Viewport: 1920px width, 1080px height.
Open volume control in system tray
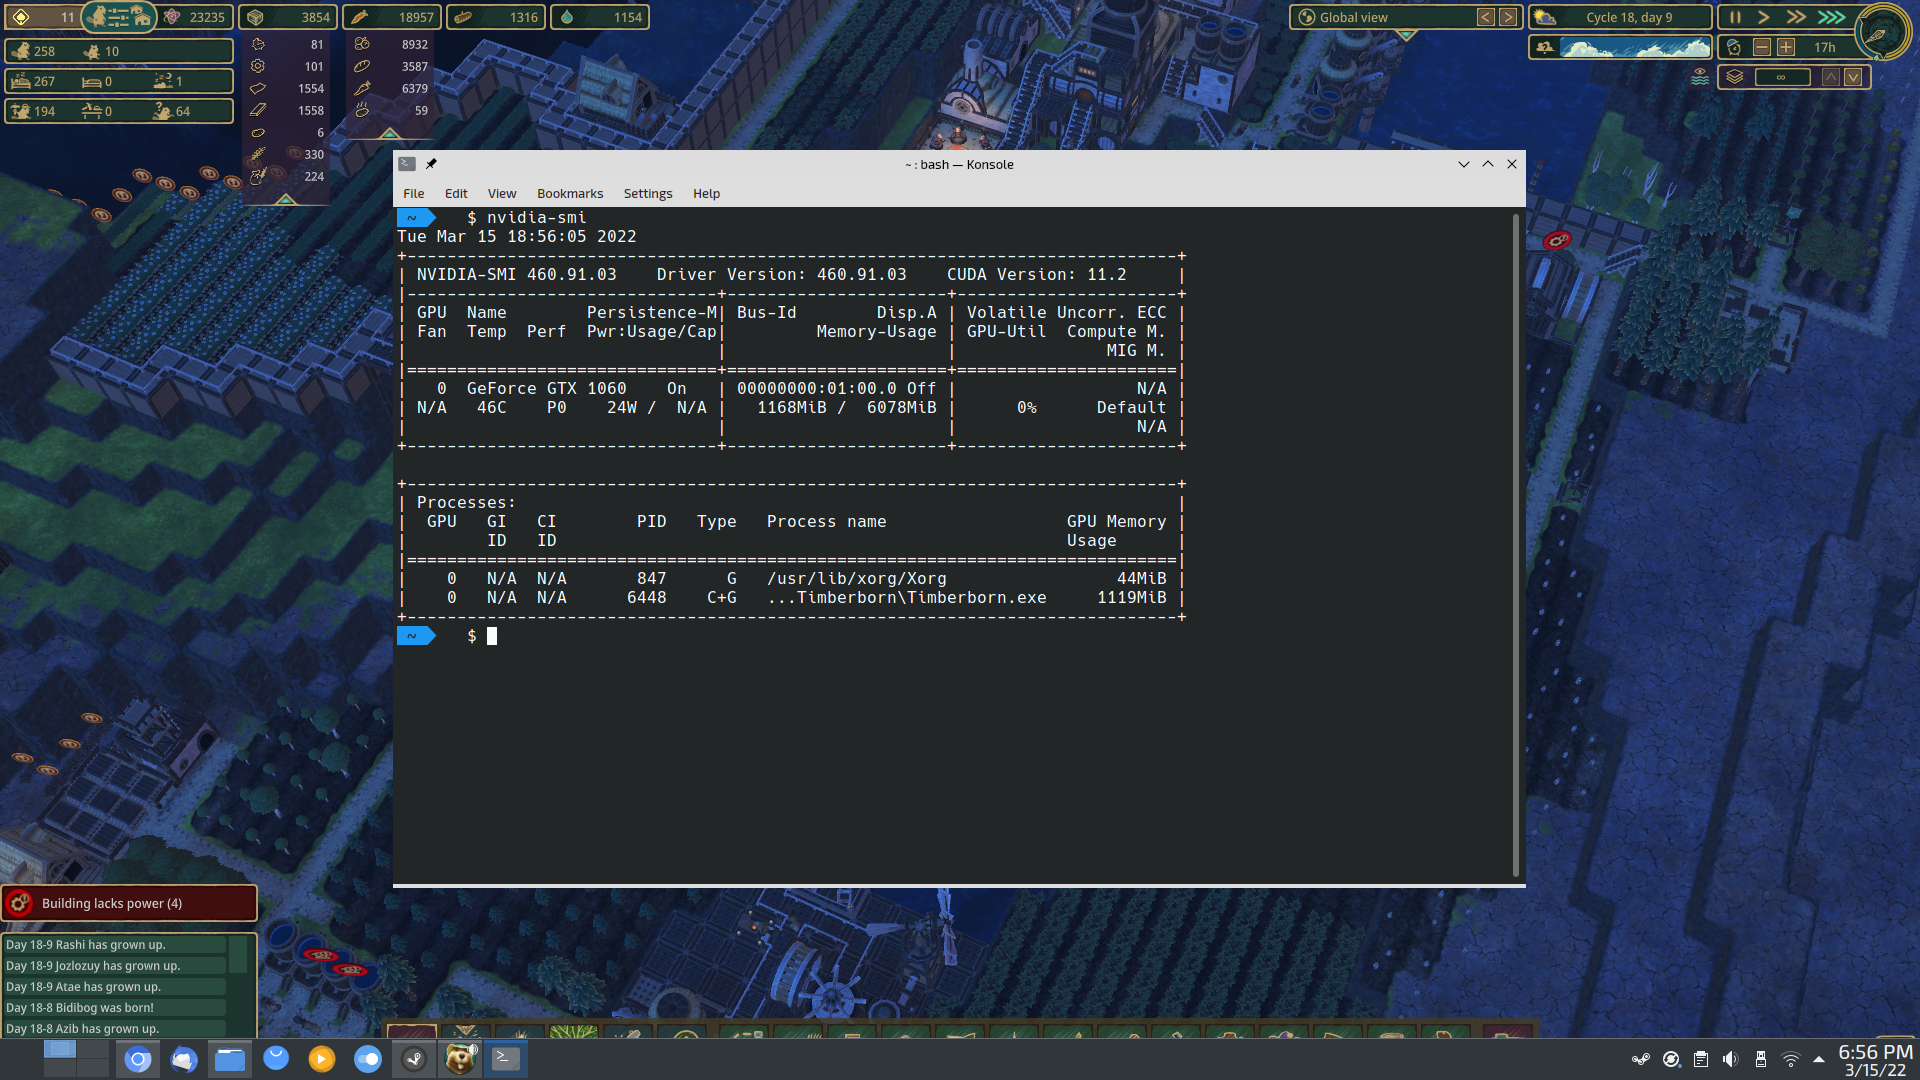pos(1730,1059)
